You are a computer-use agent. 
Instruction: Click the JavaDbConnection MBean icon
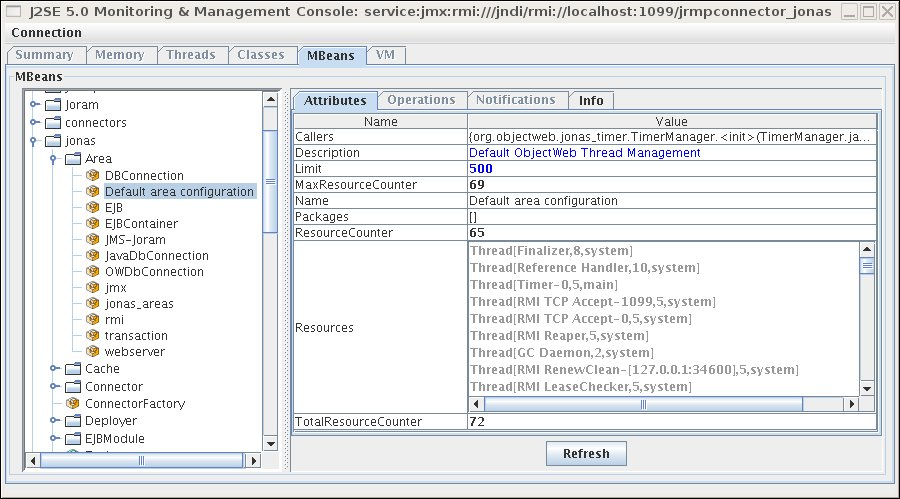click(x=92, y=256)
